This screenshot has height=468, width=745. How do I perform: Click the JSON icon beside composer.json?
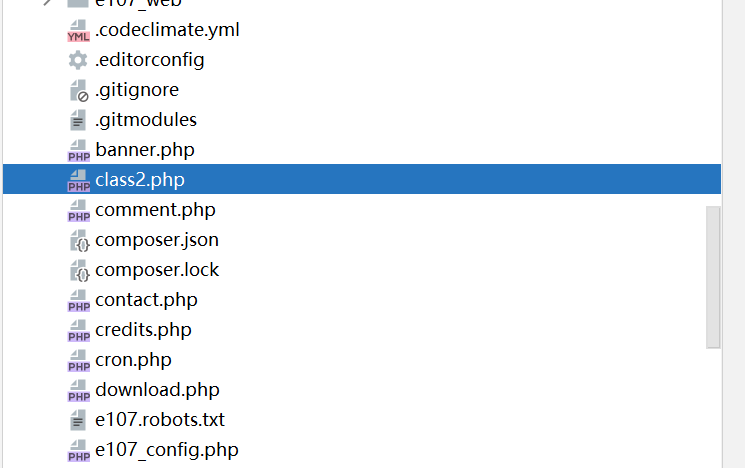(x=78, y=241)
